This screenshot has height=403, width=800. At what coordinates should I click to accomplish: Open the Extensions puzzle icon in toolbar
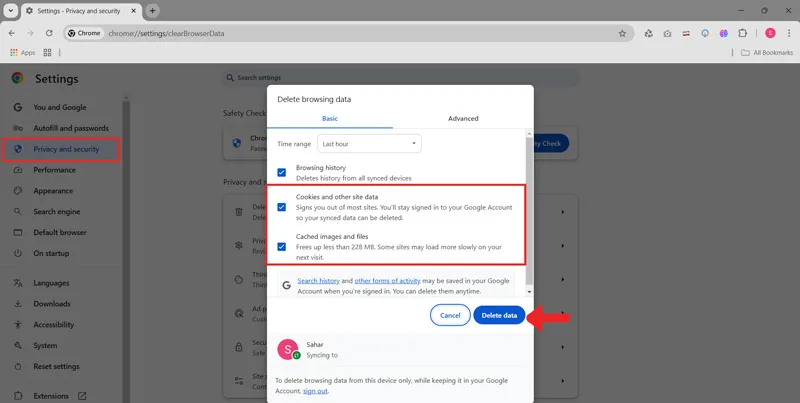coord(742,33)
